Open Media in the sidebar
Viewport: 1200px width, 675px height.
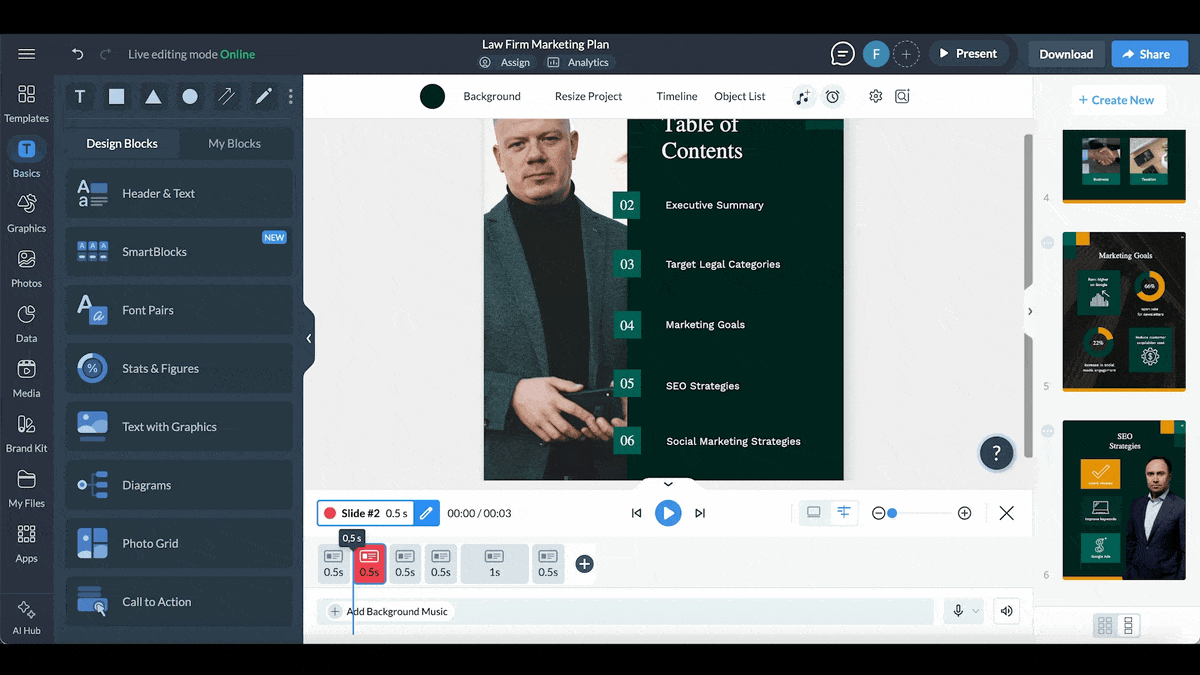coord(27,378)
